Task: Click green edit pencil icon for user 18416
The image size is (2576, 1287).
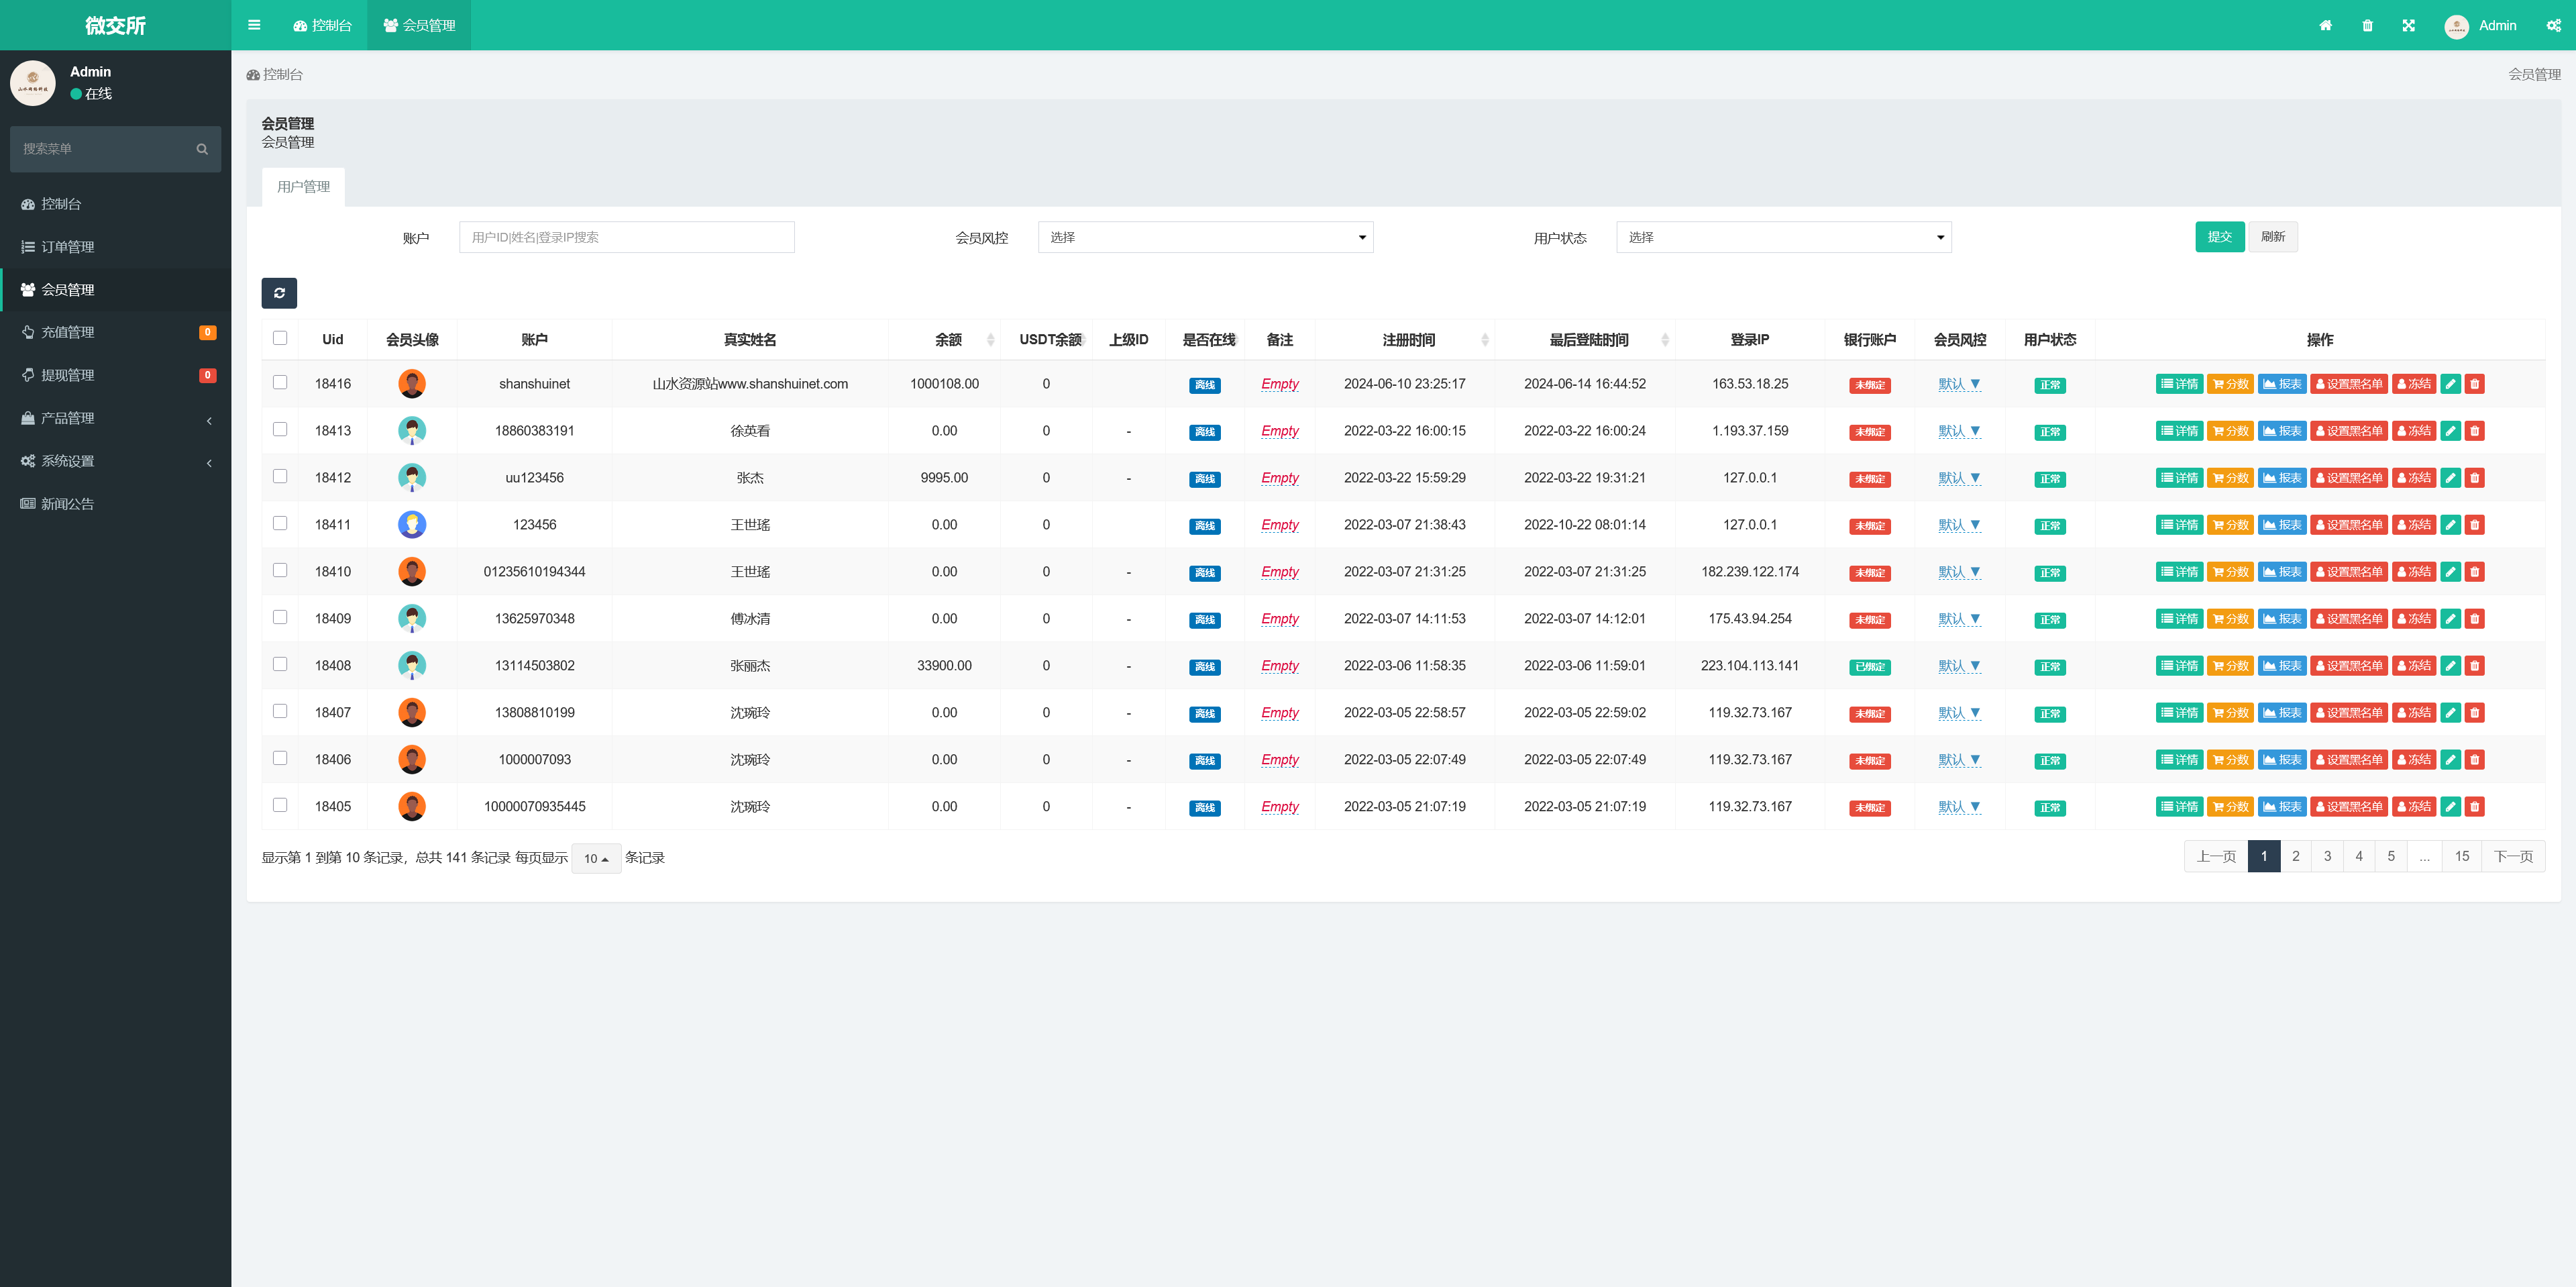Action: (2450, 384)
